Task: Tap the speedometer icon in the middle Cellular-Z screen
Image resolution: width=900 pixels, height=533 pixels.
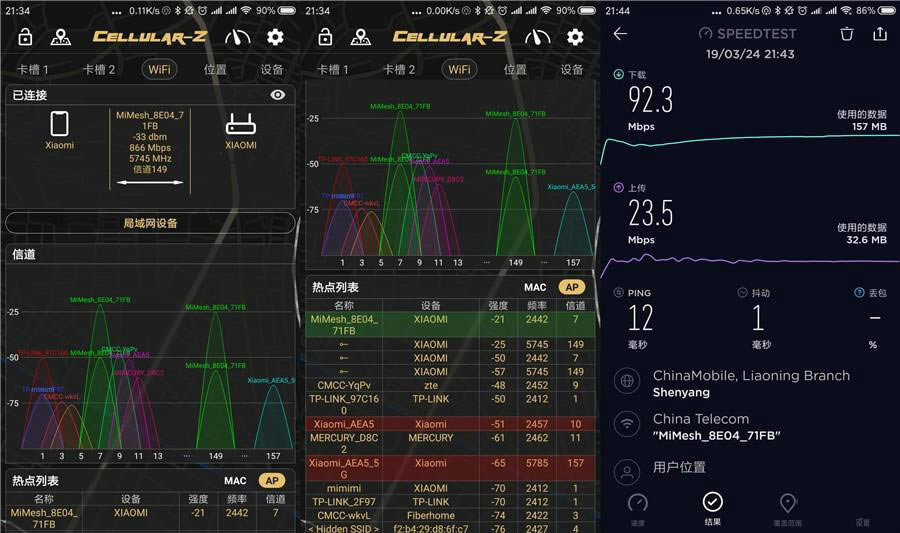Action: click(537, 37)
